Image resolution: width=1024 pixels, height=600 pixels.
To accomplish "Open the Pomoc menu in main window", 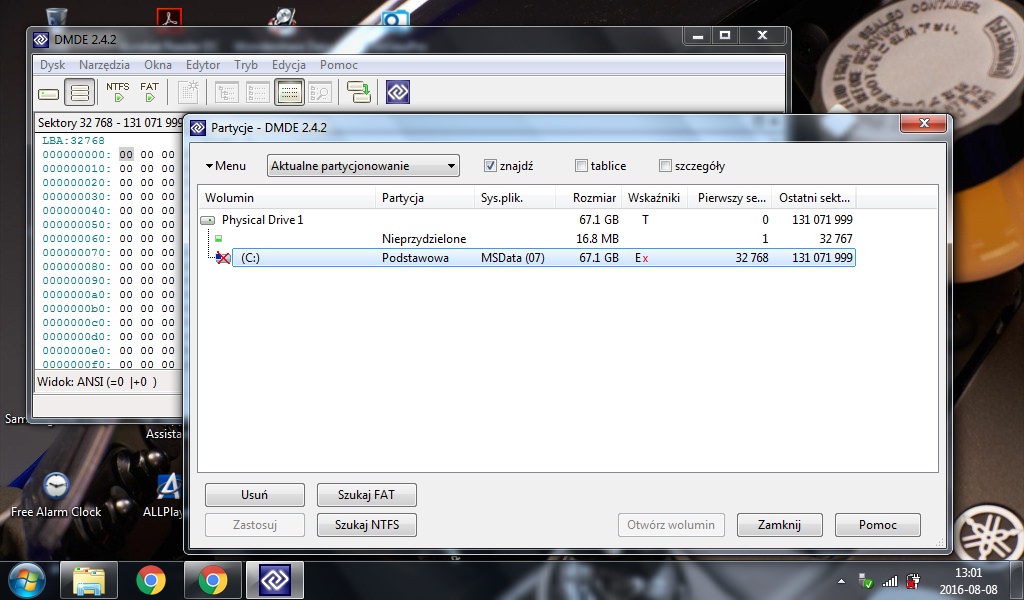I will coord(339,65).
